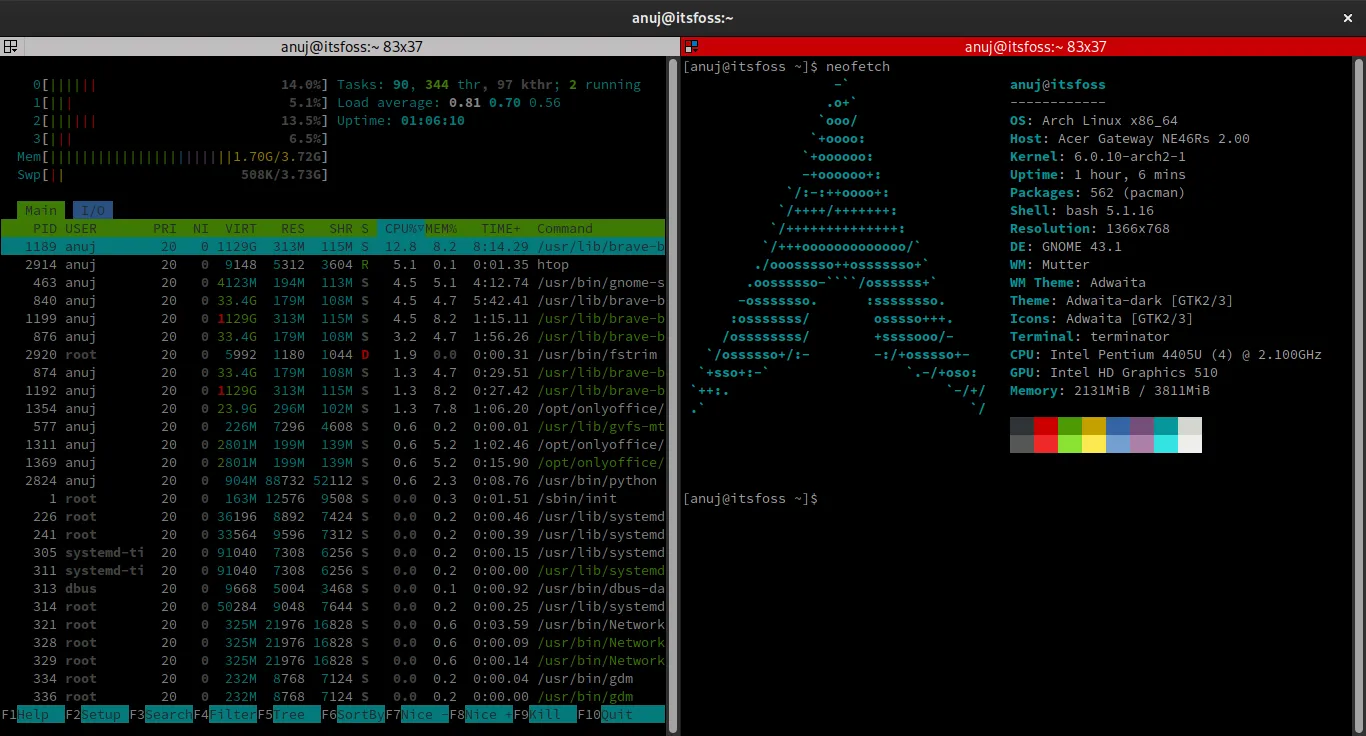Select the htop process row PID 2914
The width and height of the screenshot is (1366, 736).
[x=300, y=264]
